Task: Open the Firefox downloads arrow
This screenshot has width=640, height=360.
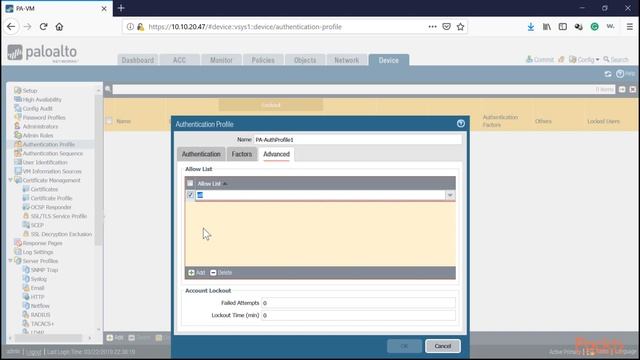Action: click(531, 27)
